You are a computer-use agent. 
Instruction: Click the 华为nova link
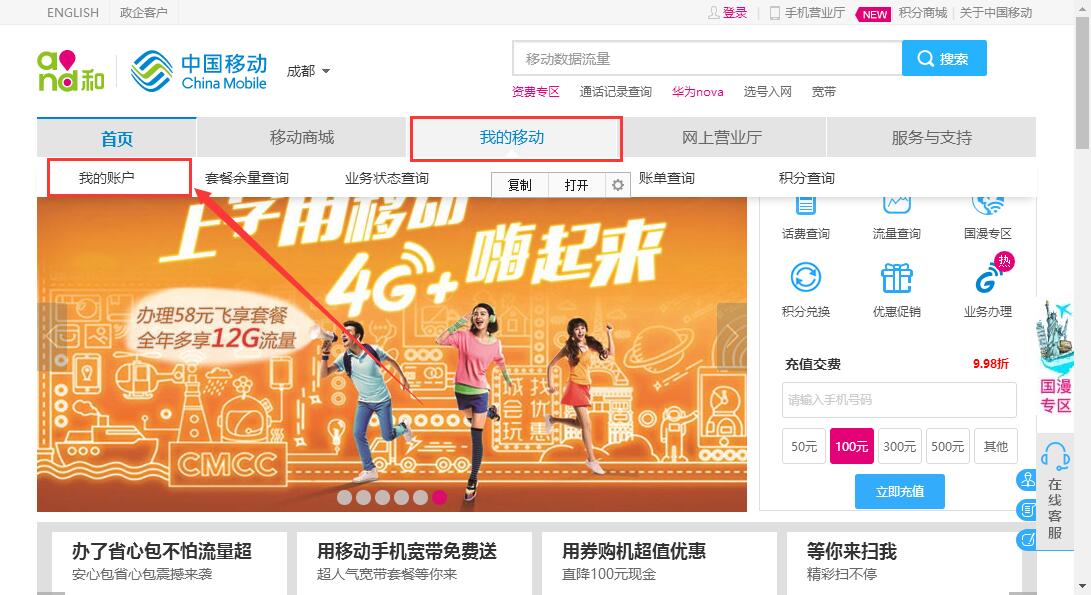point(698,92)
